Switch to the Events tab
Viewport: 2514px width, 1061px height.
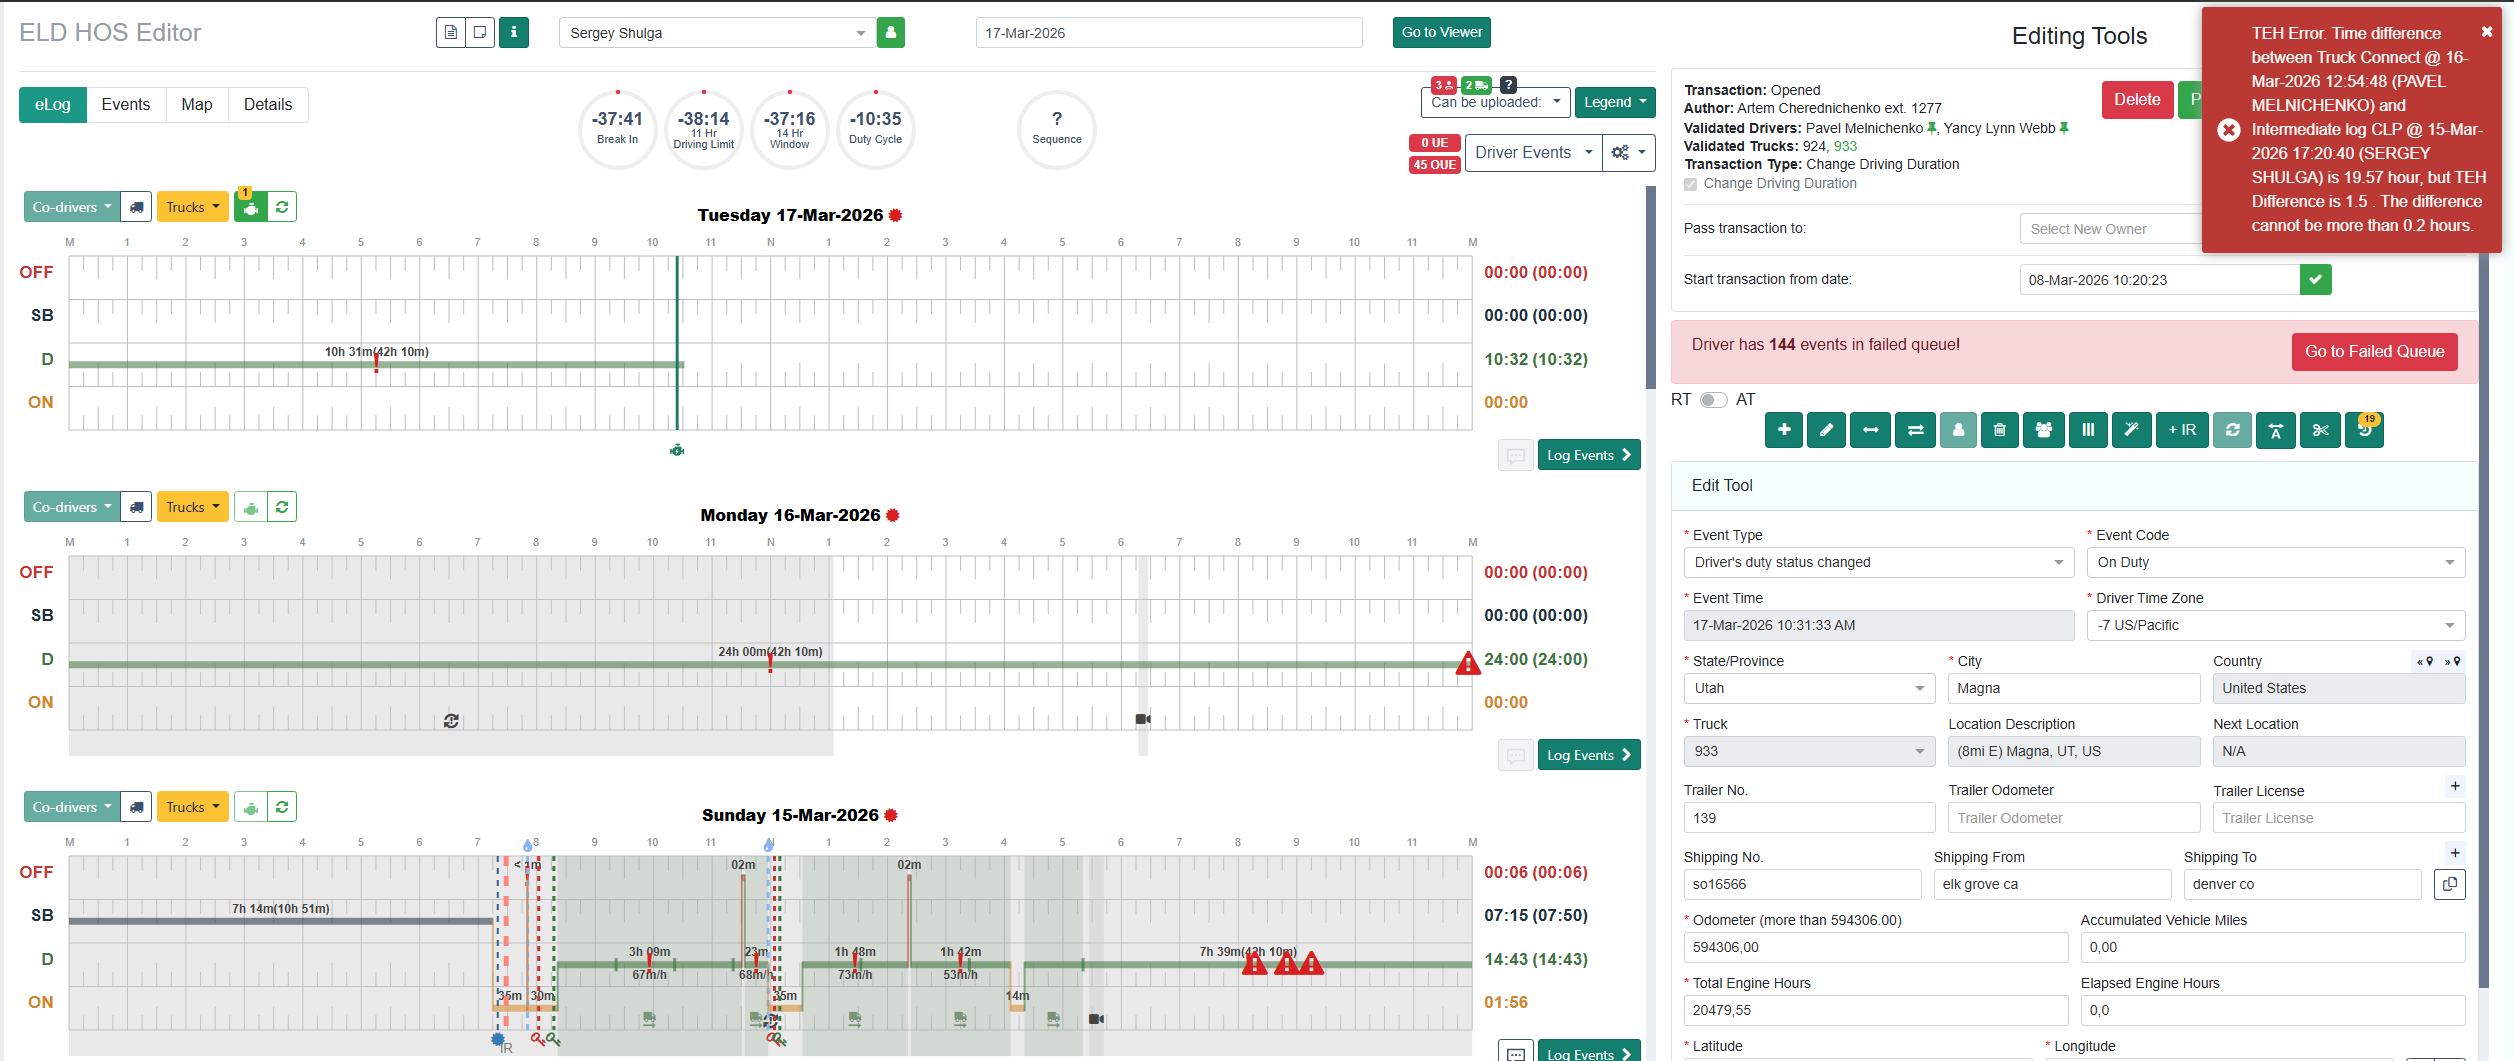(x=126, y=105)
